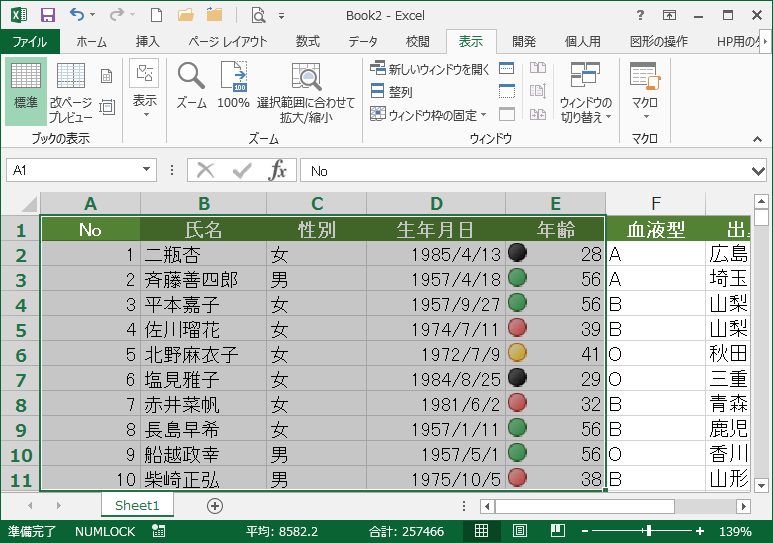Click the select all corner triangle
The height and width of the screenshot is (543, 773).
point(29,203)
